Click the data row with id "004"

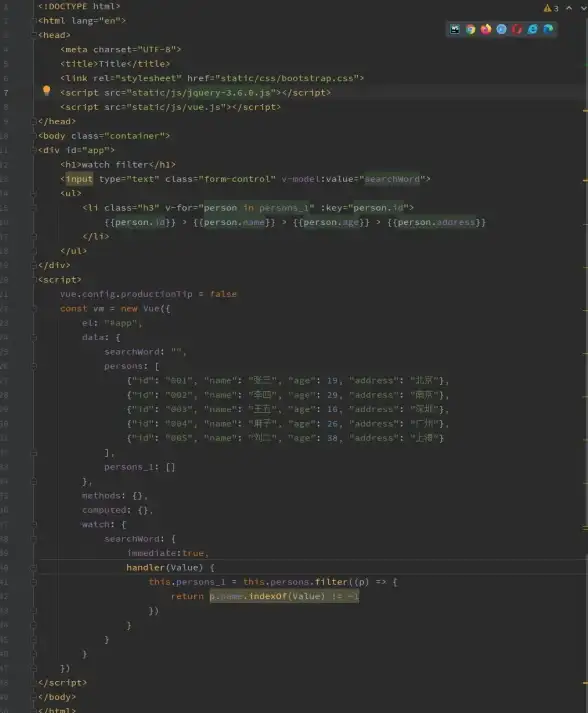coord(288,424)
